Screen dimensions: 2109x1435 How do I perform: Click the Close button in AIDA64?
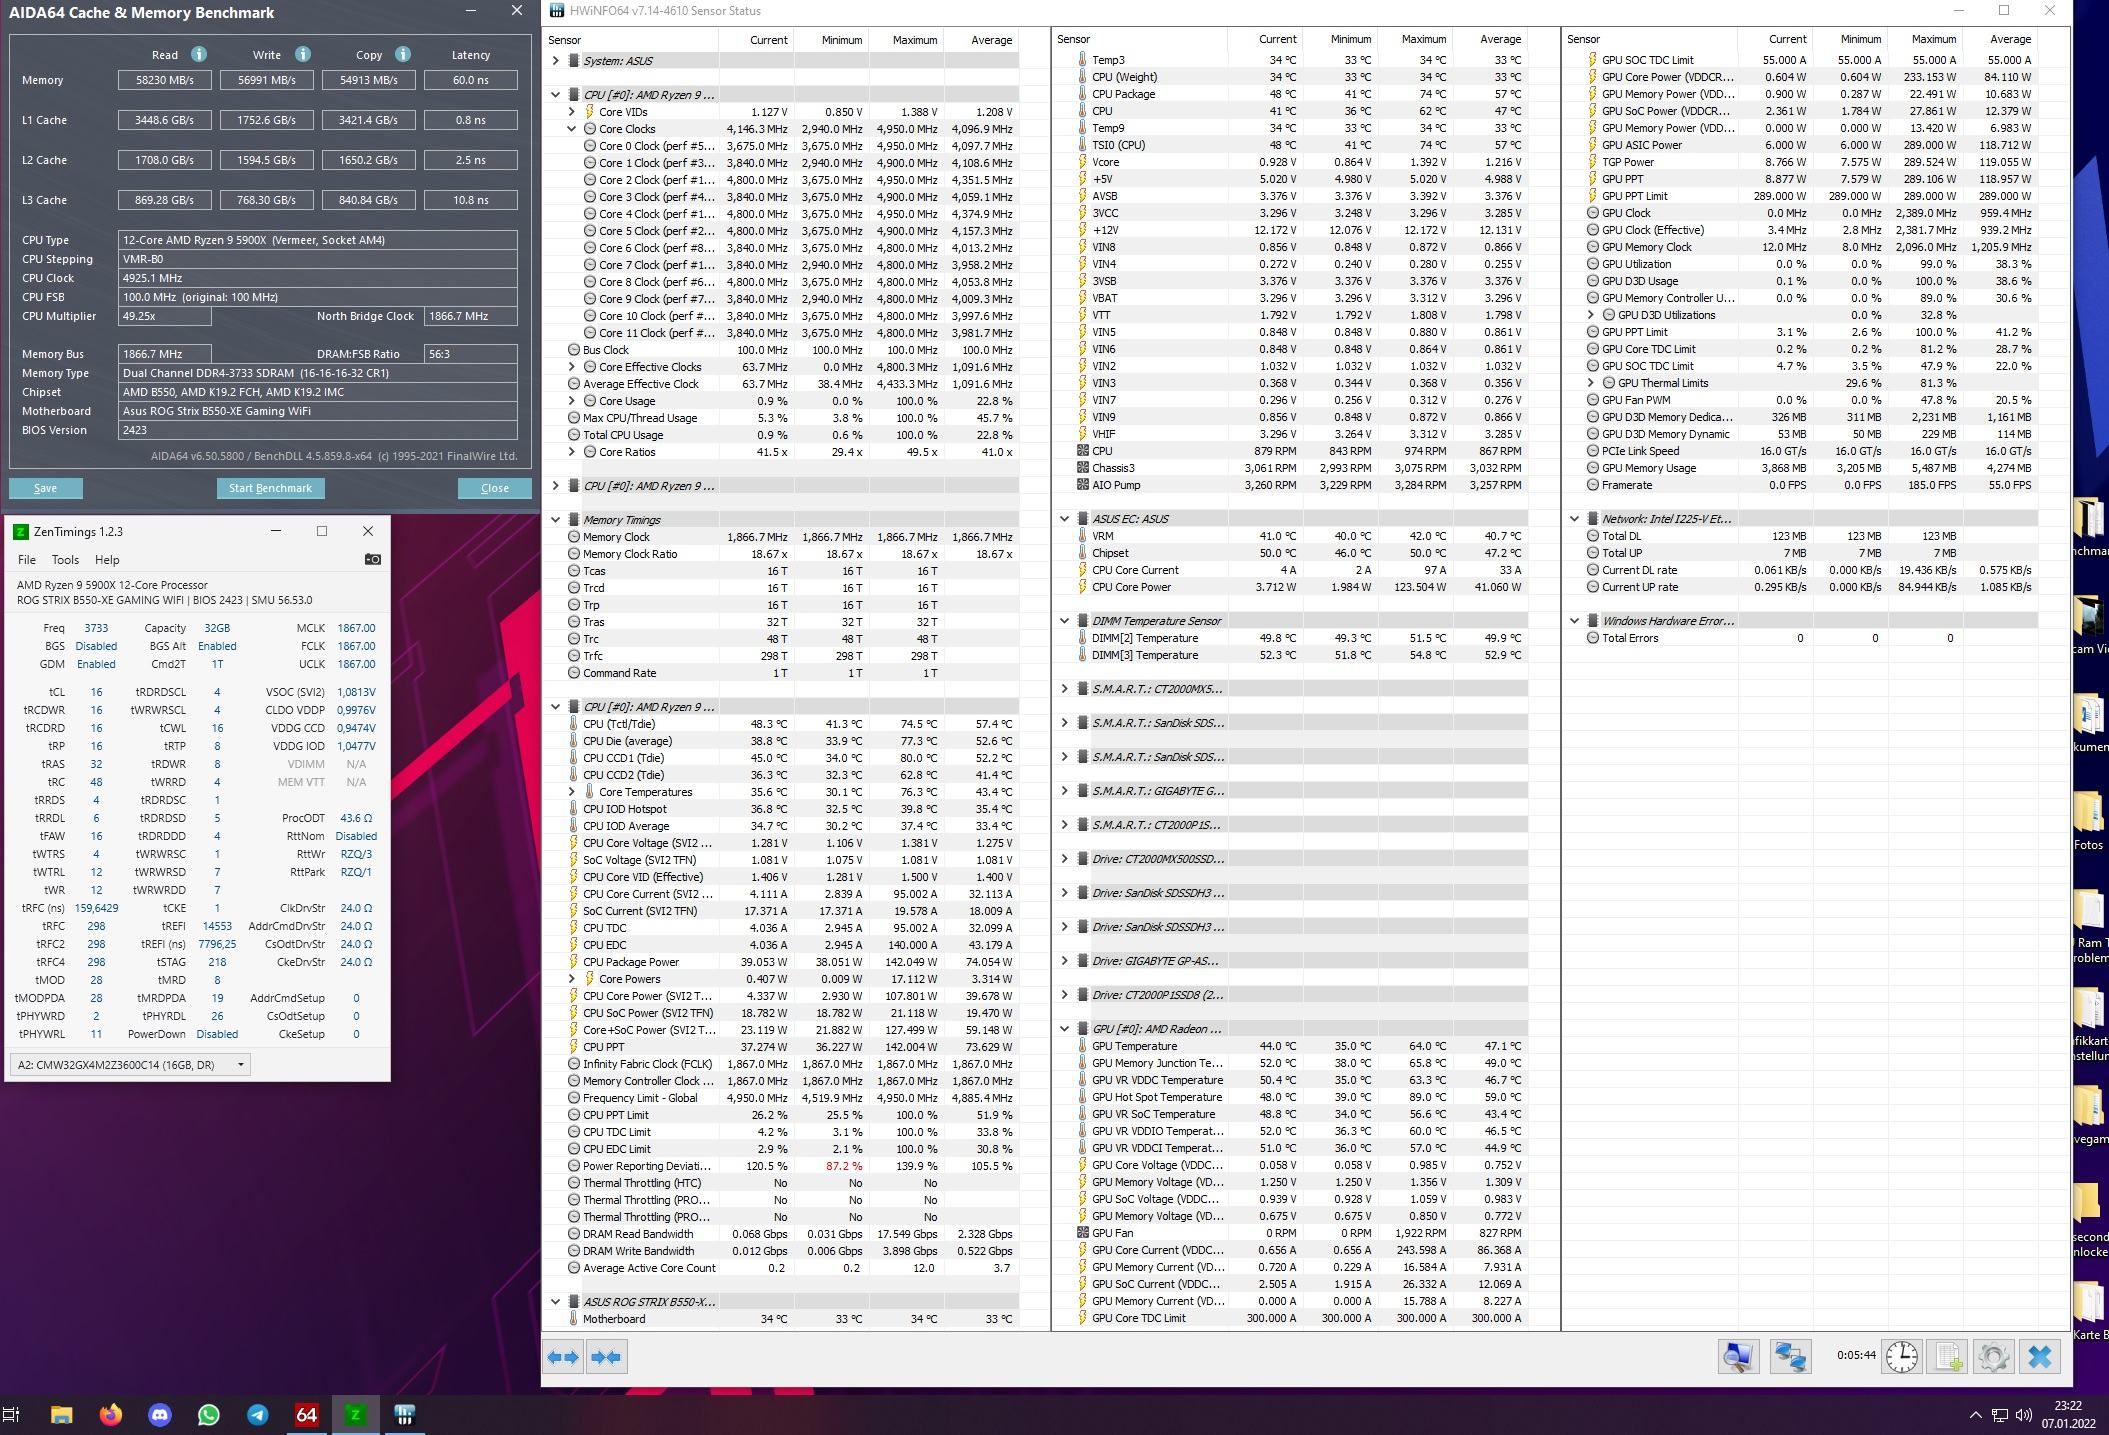tap(495, 488)
